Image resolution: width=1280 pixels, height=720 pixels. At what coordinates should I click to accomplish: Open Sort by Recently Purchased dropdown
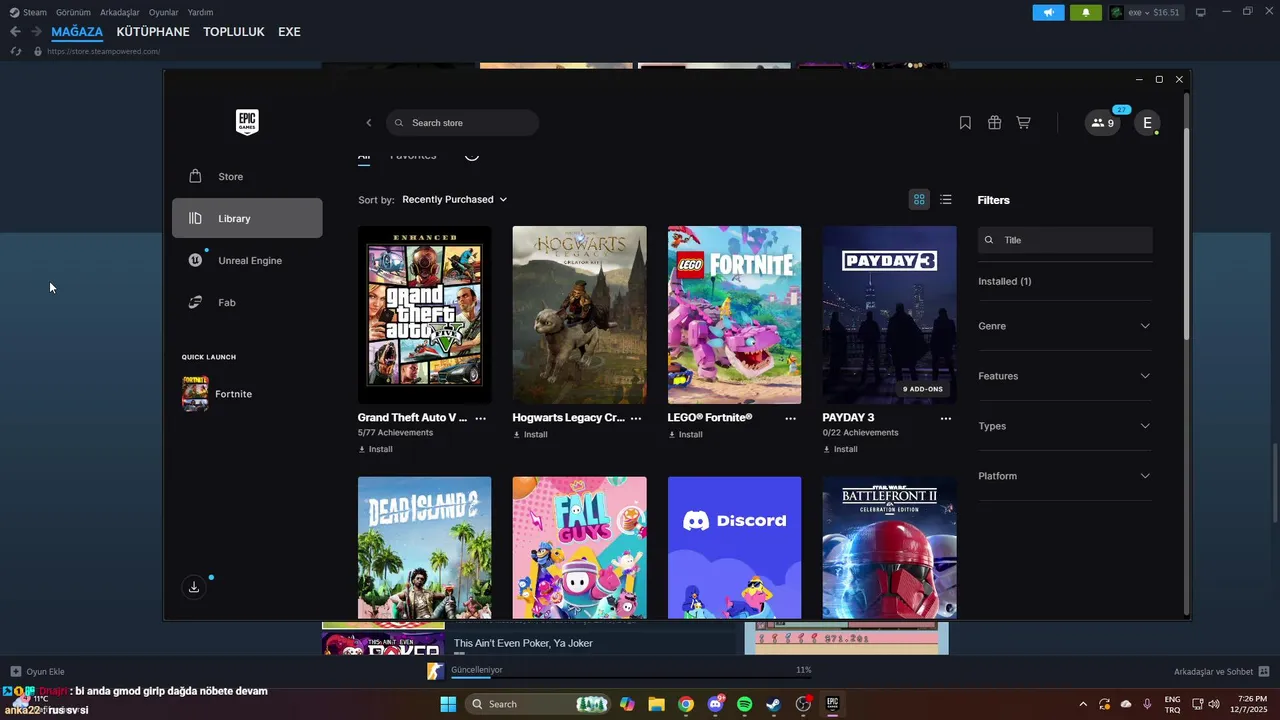tap(454, 199)
